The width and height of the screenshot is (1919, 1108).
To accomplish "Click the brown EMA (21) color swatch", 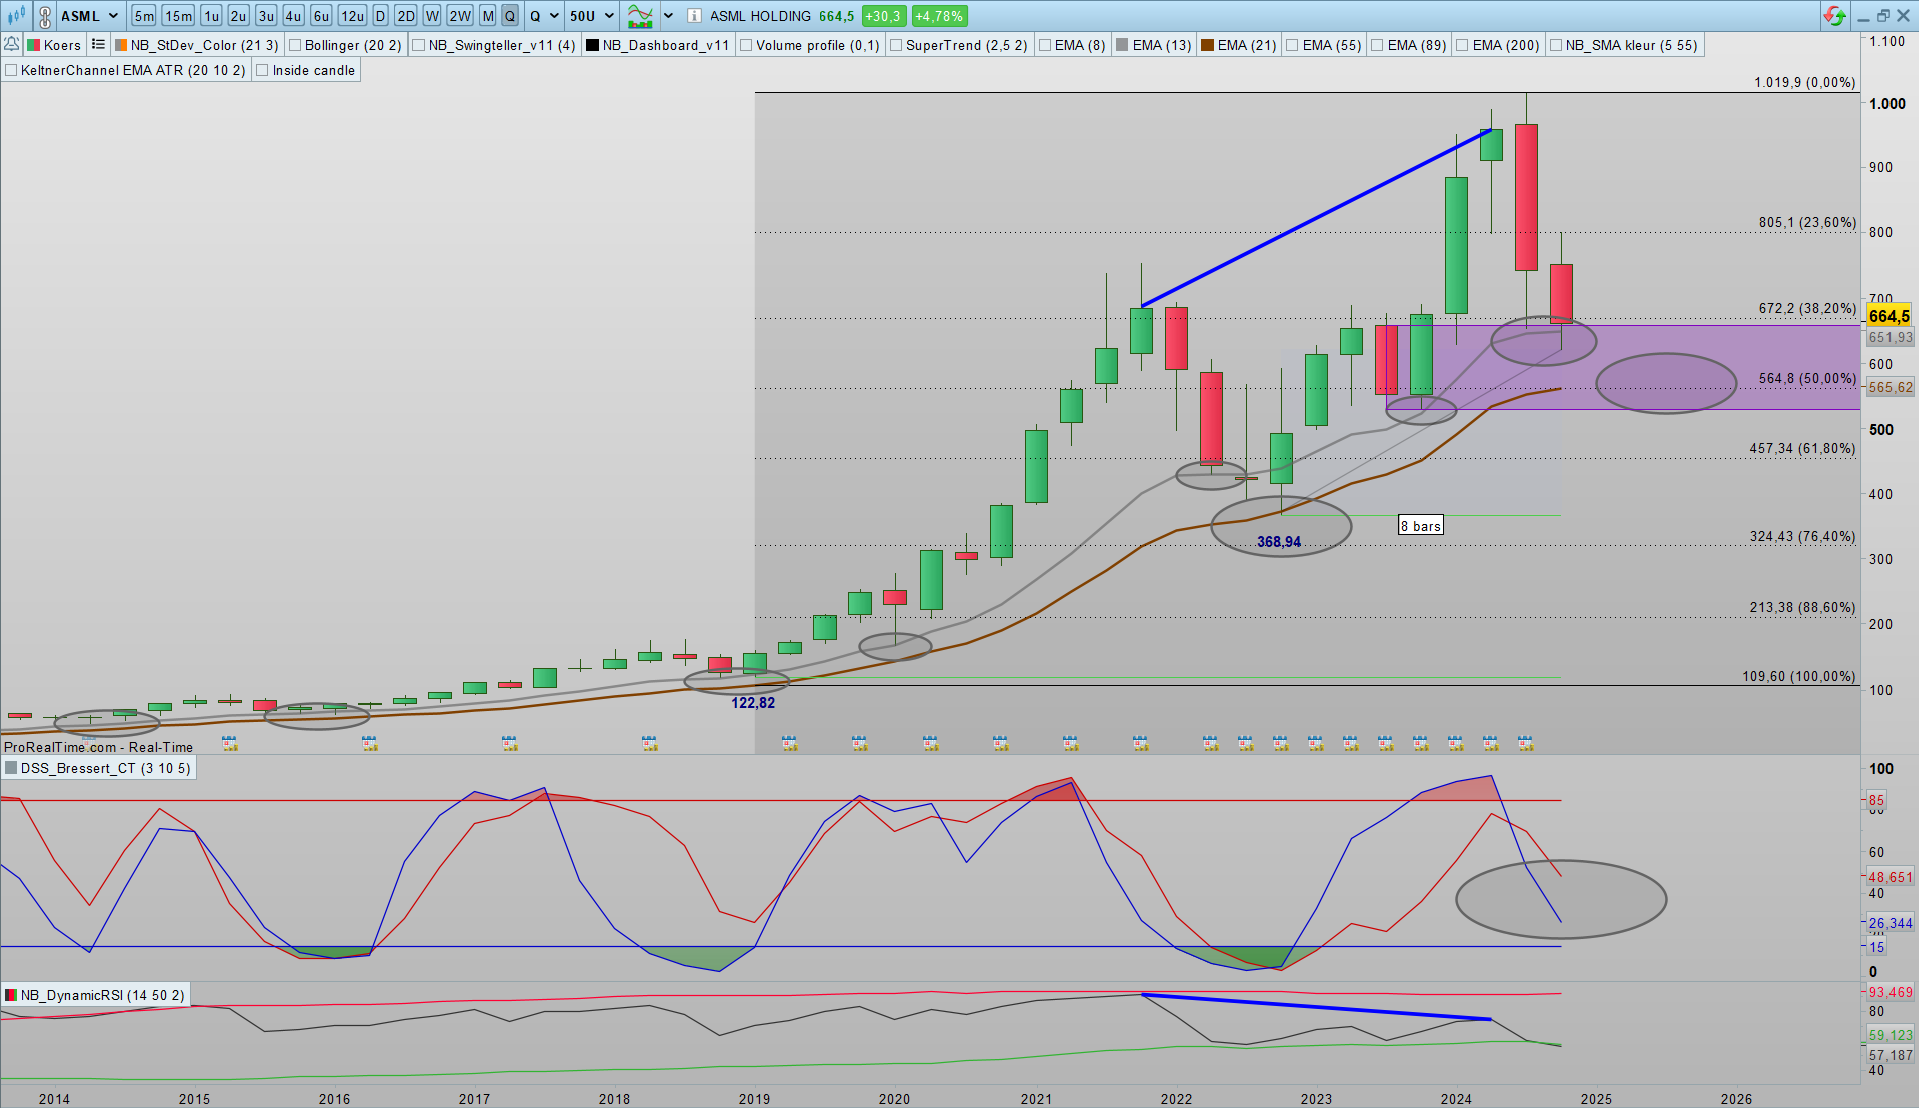I will [x=1208, y=45].
